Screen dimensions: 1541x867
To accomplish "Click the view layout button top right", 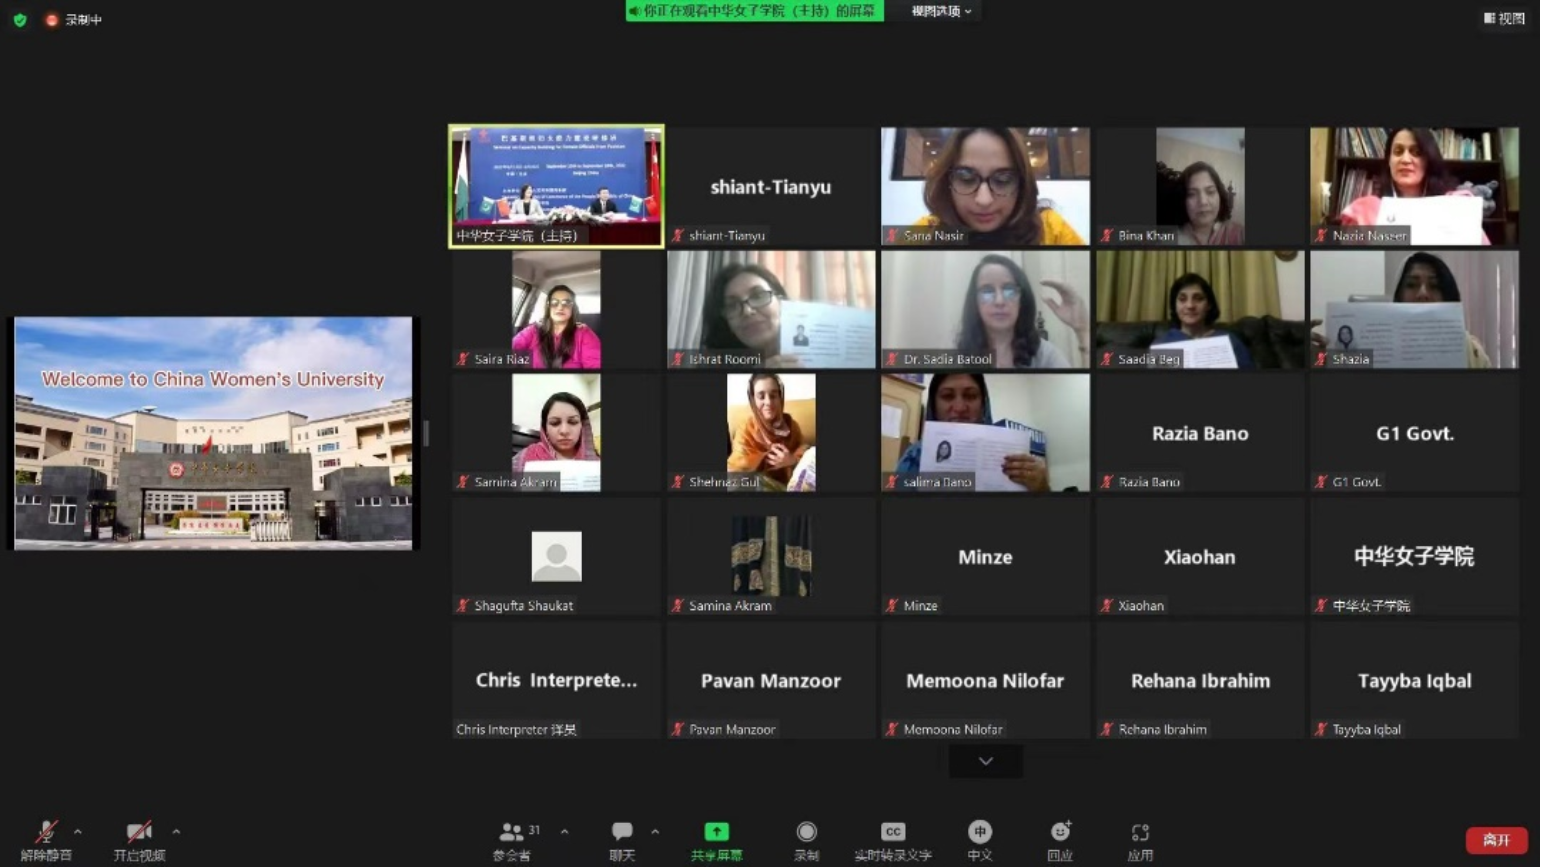I will tap(1504, 18).
